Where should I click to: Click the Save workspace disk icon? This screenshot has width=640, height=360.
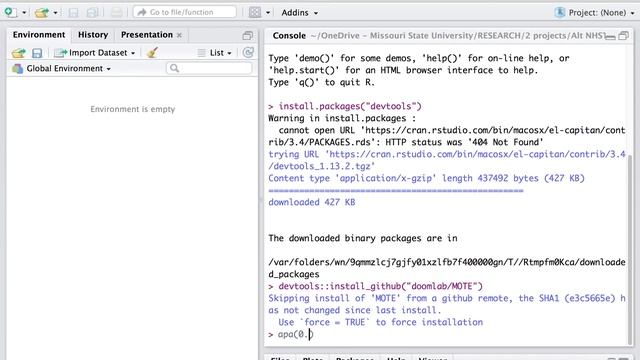pos(37,53)
